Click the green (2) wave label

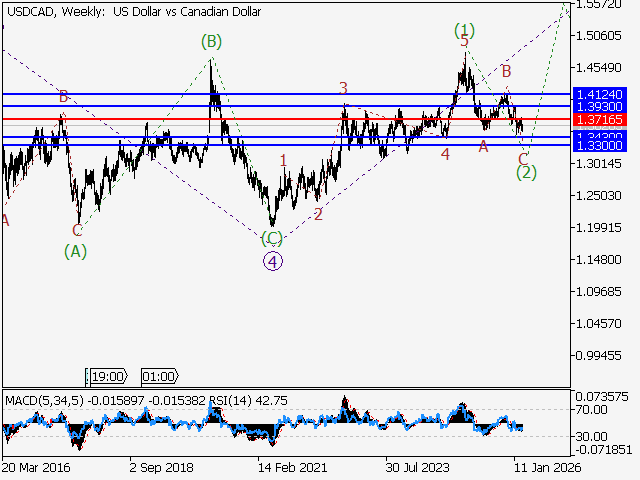tap(527, 172)
